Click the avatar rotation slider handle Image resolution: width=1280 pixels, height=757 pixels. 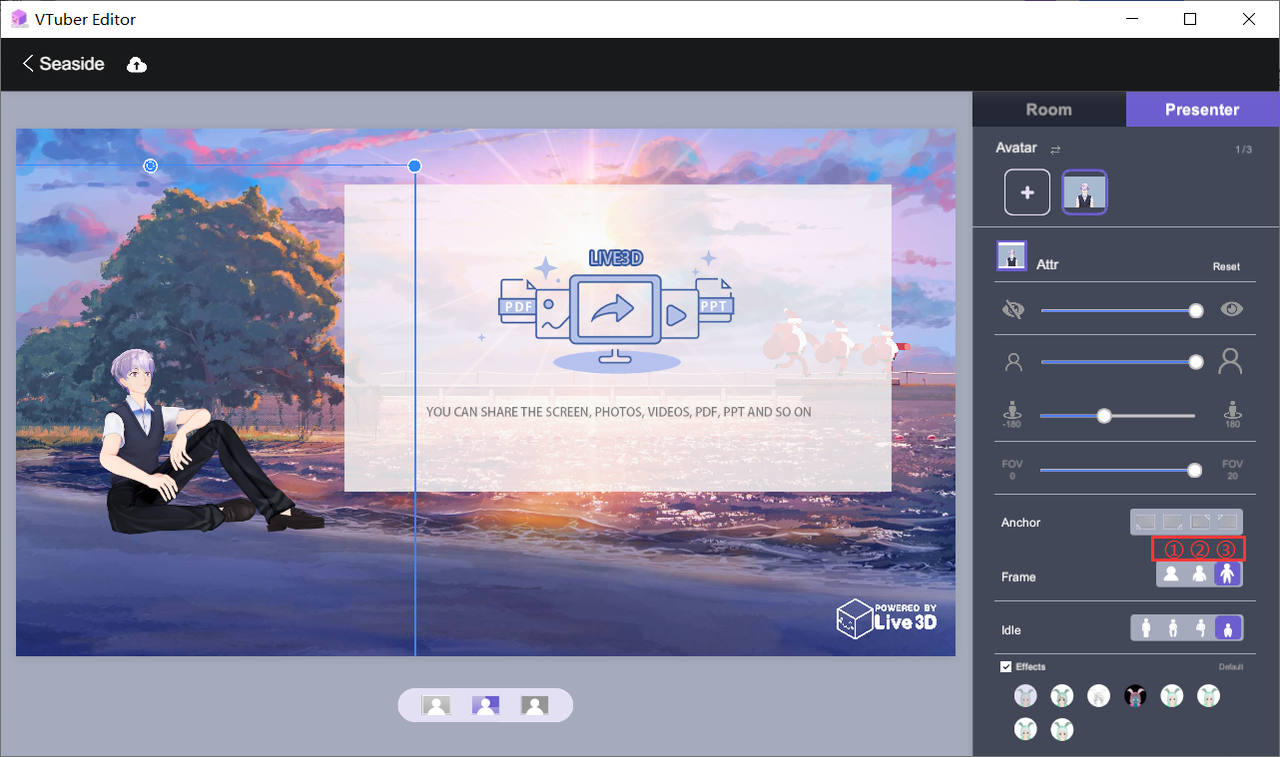point(1104,415)
